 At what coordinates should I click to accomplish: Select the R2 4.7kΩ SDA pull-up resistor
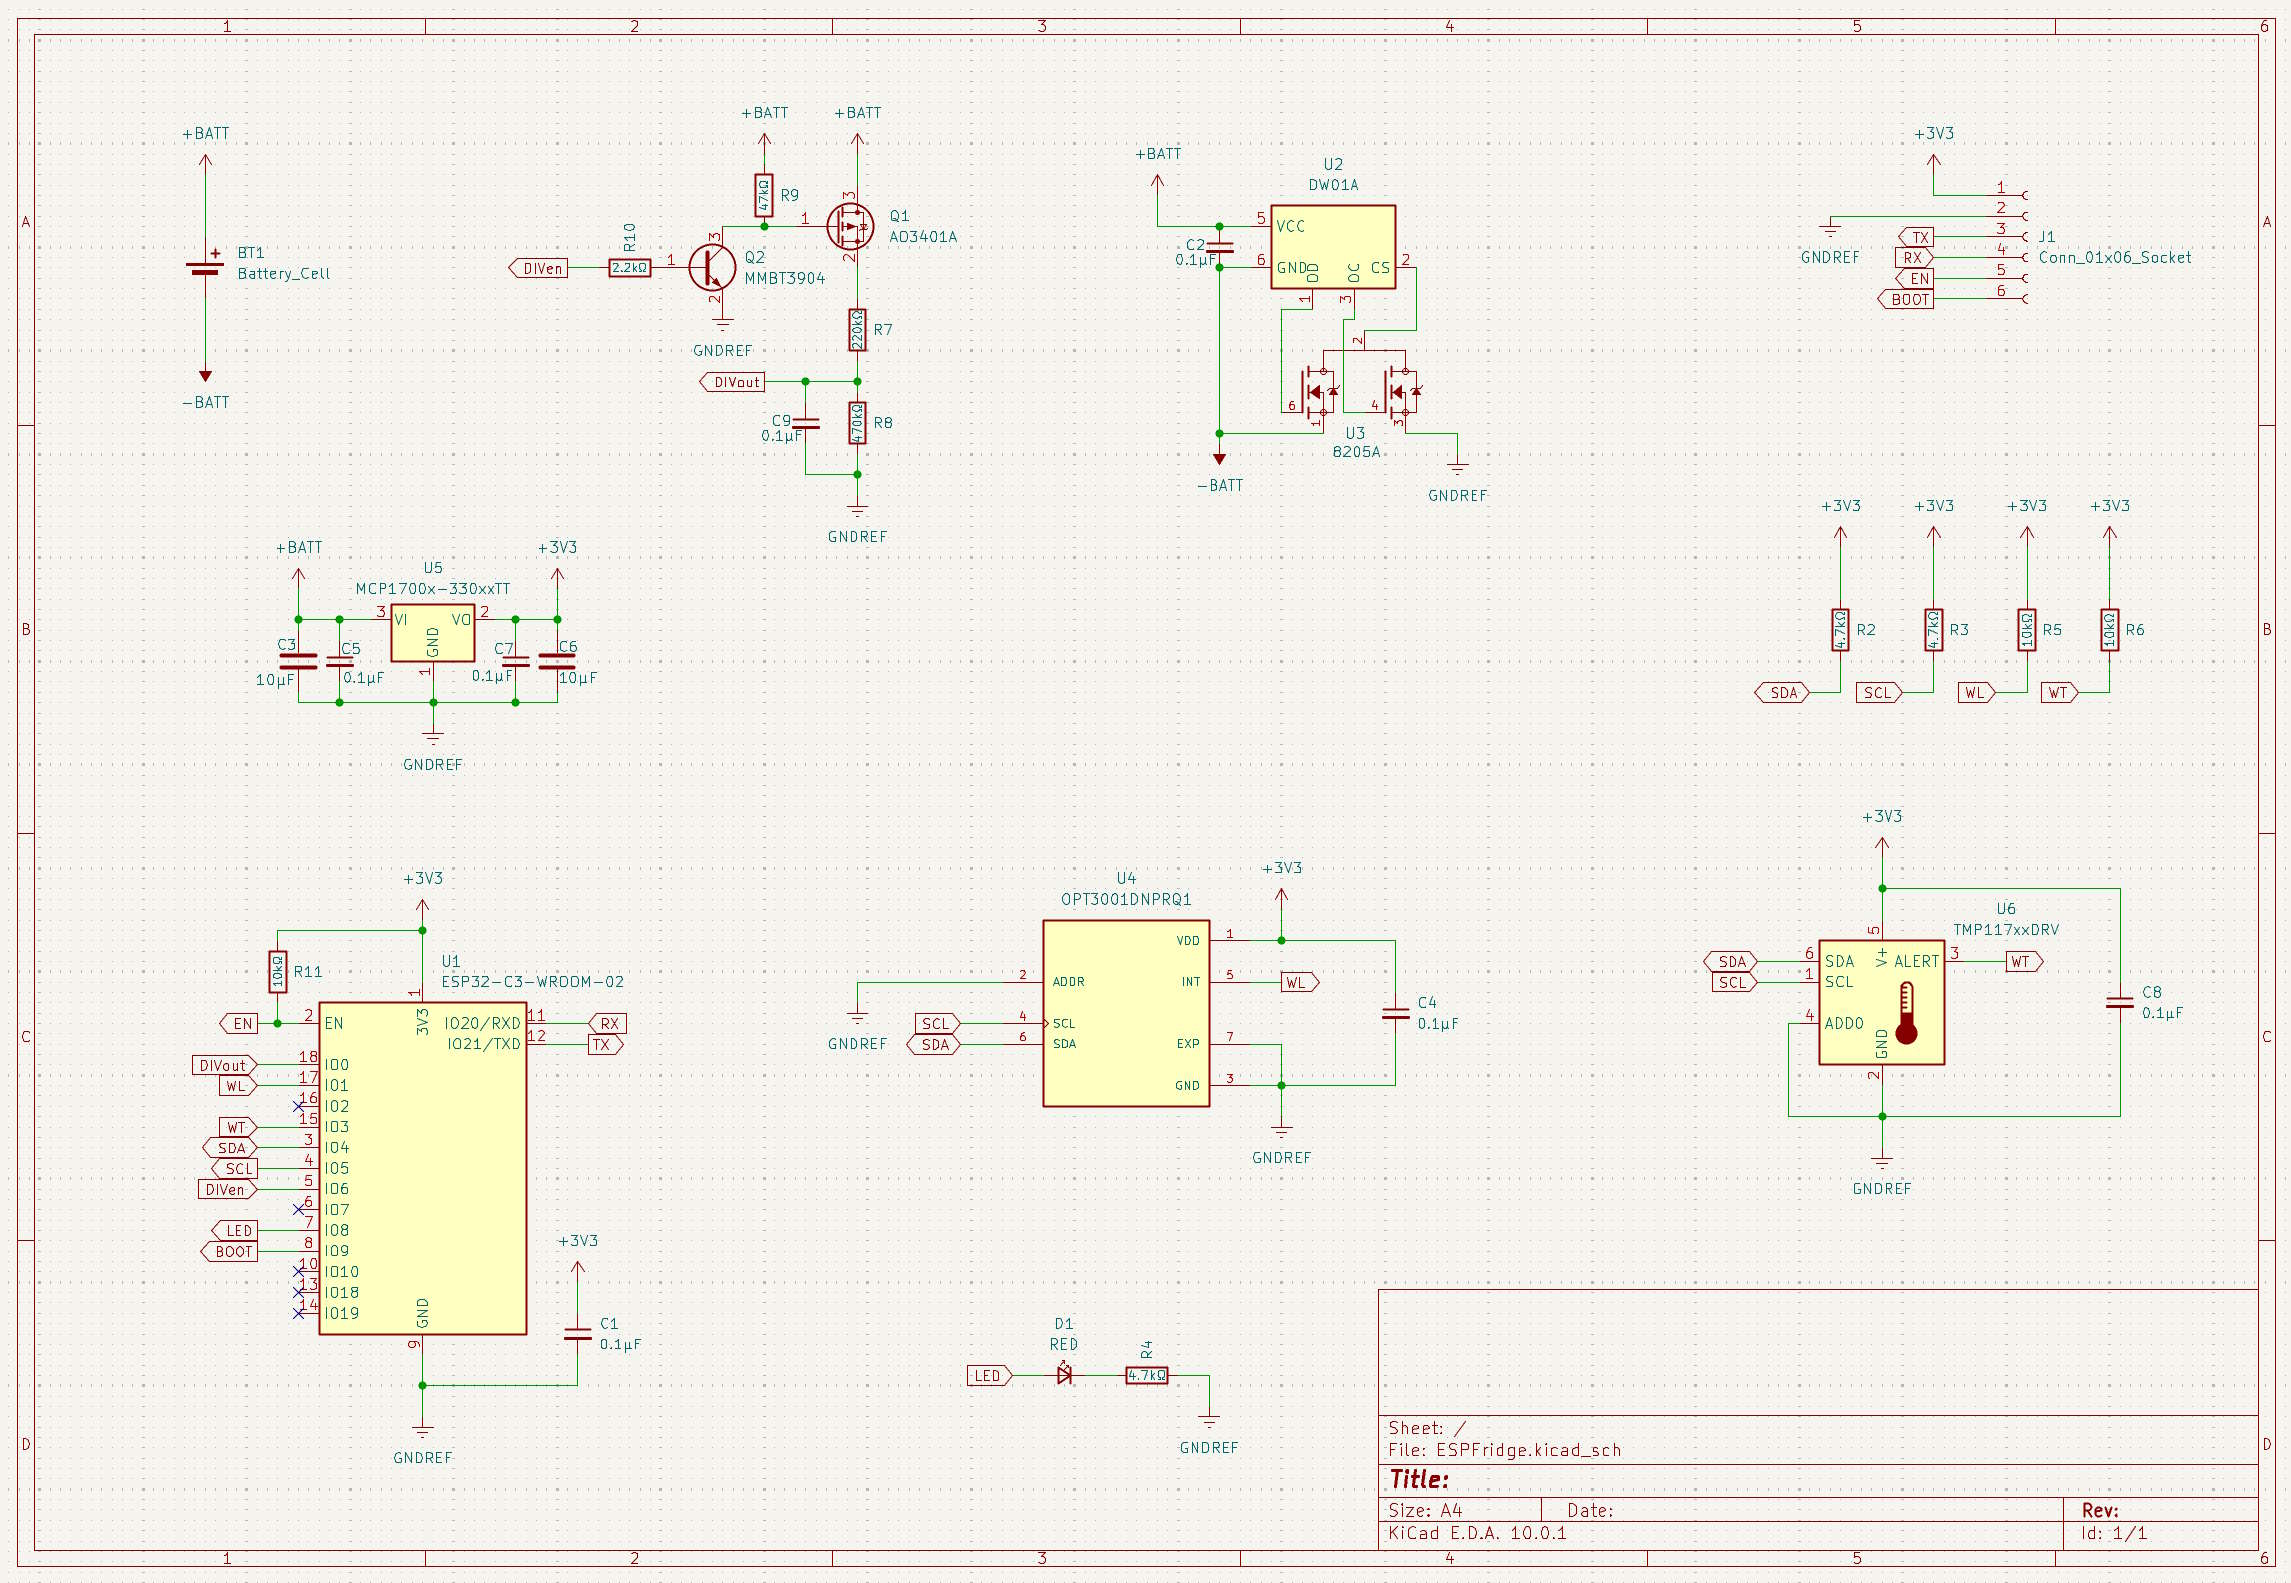point(1840,630)
